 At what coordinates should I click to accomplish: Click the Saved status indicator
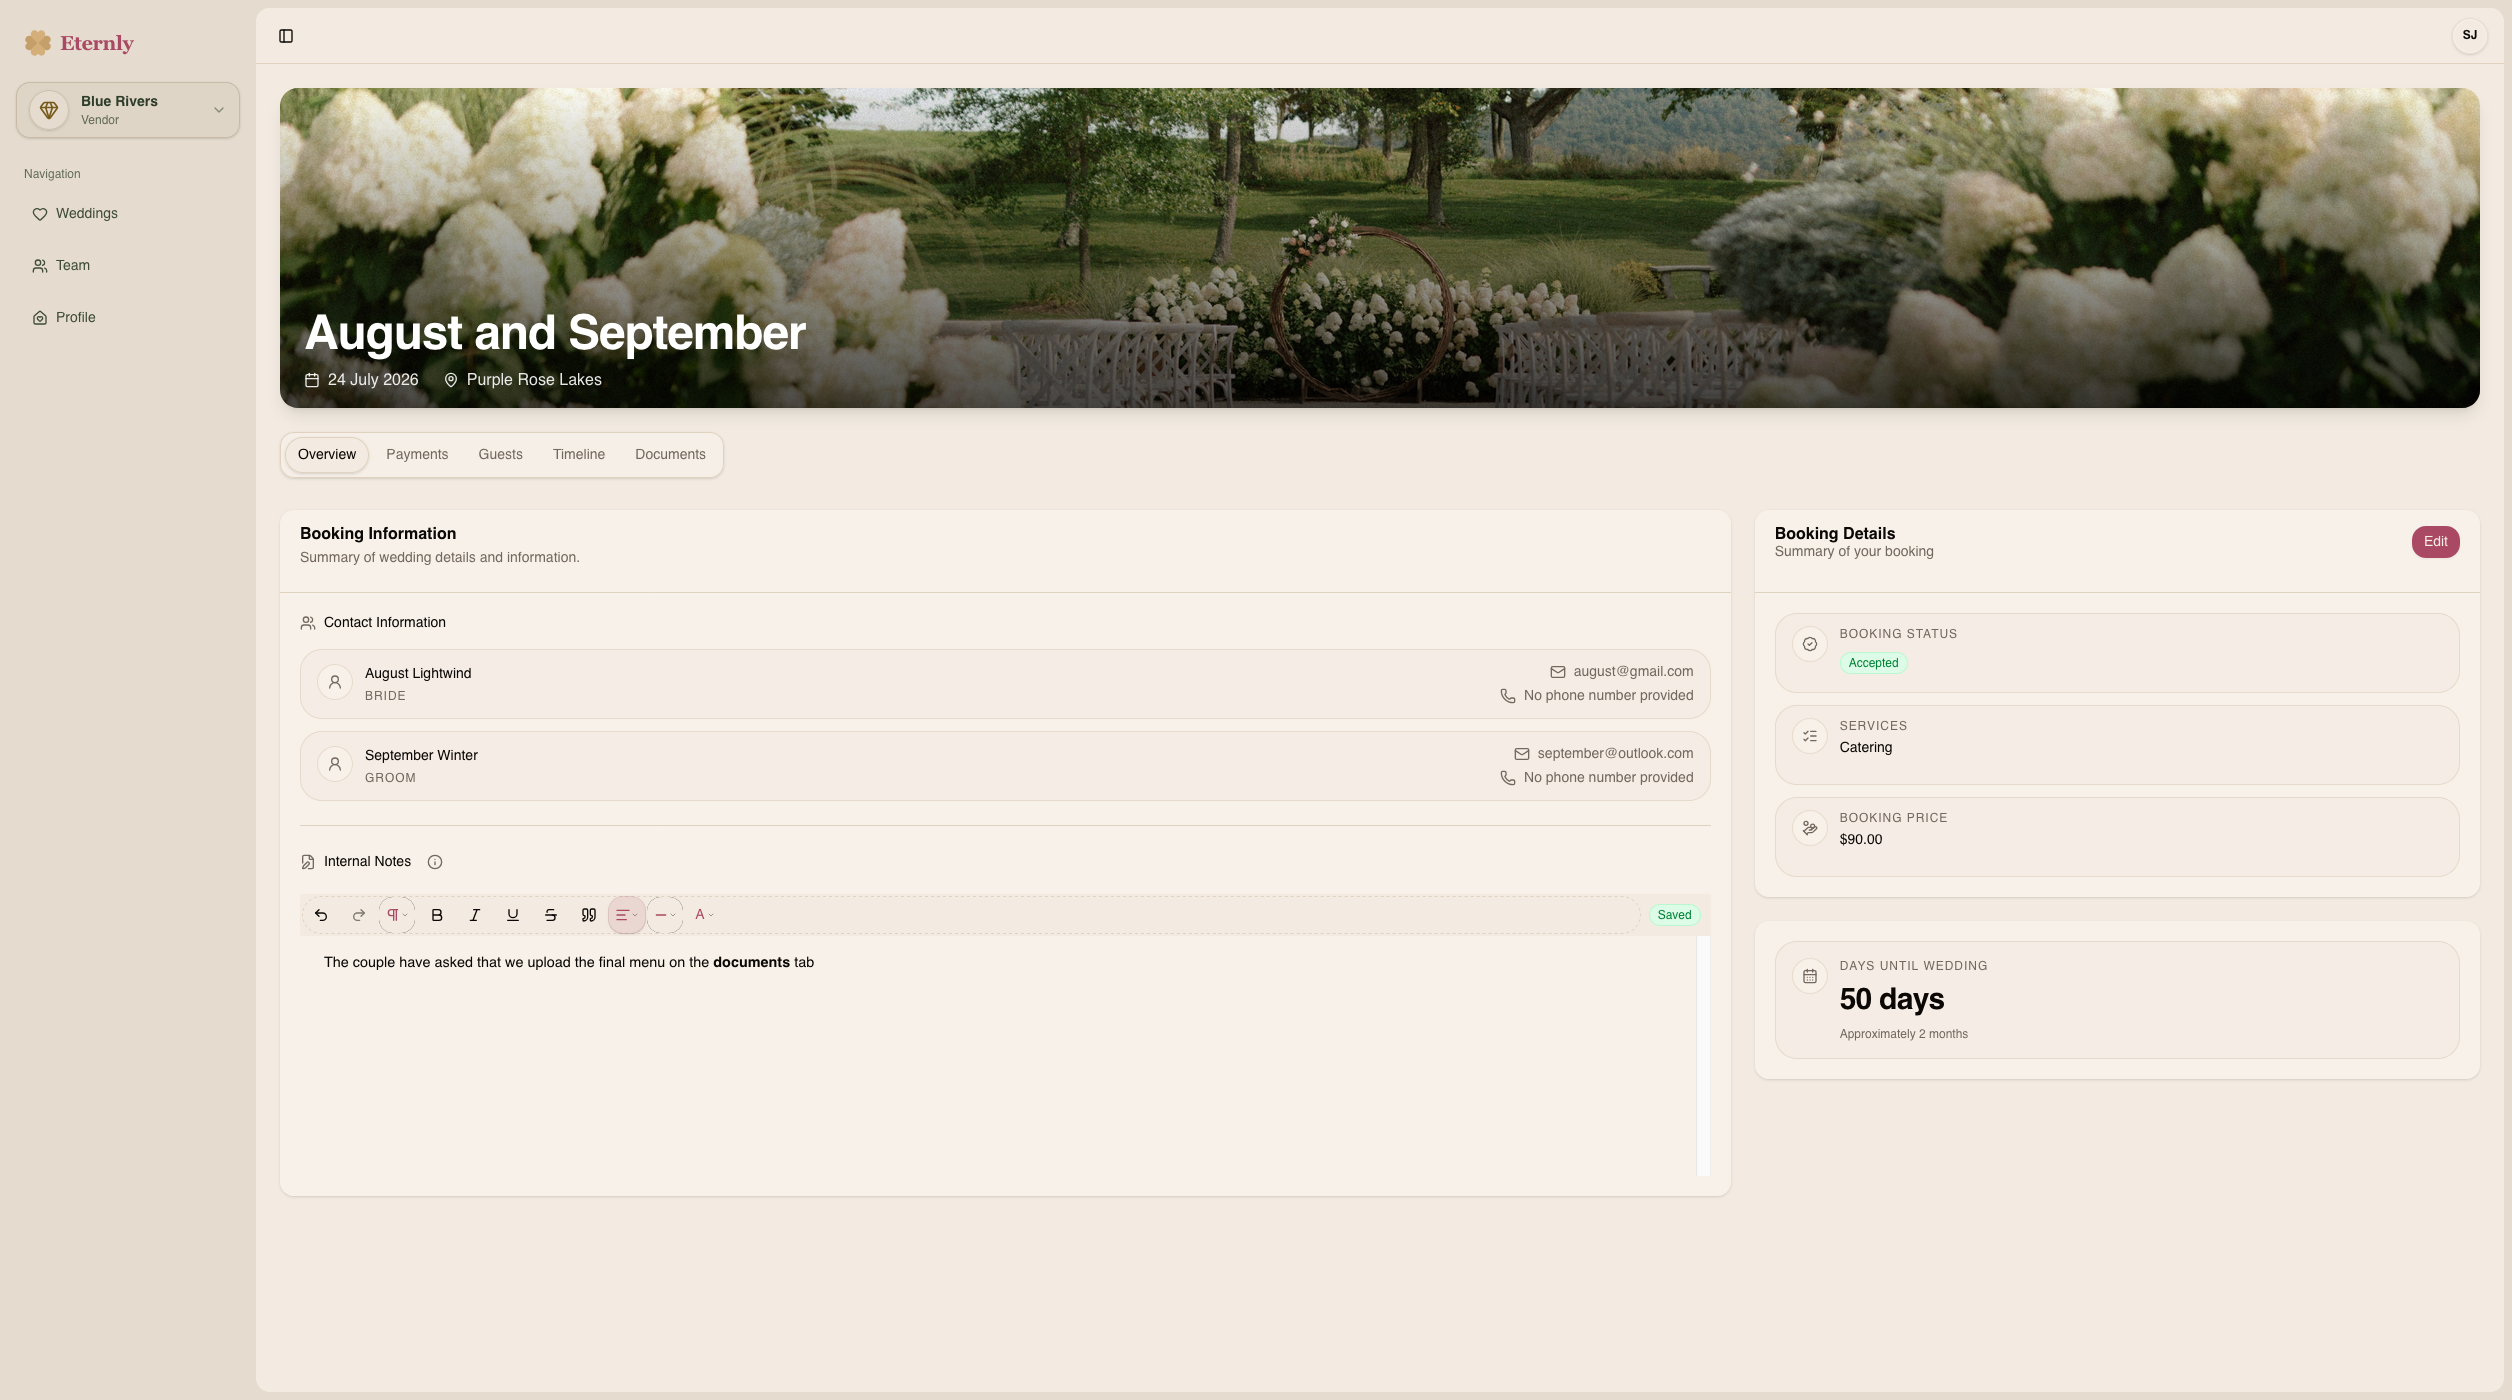tap(1674, 915)
